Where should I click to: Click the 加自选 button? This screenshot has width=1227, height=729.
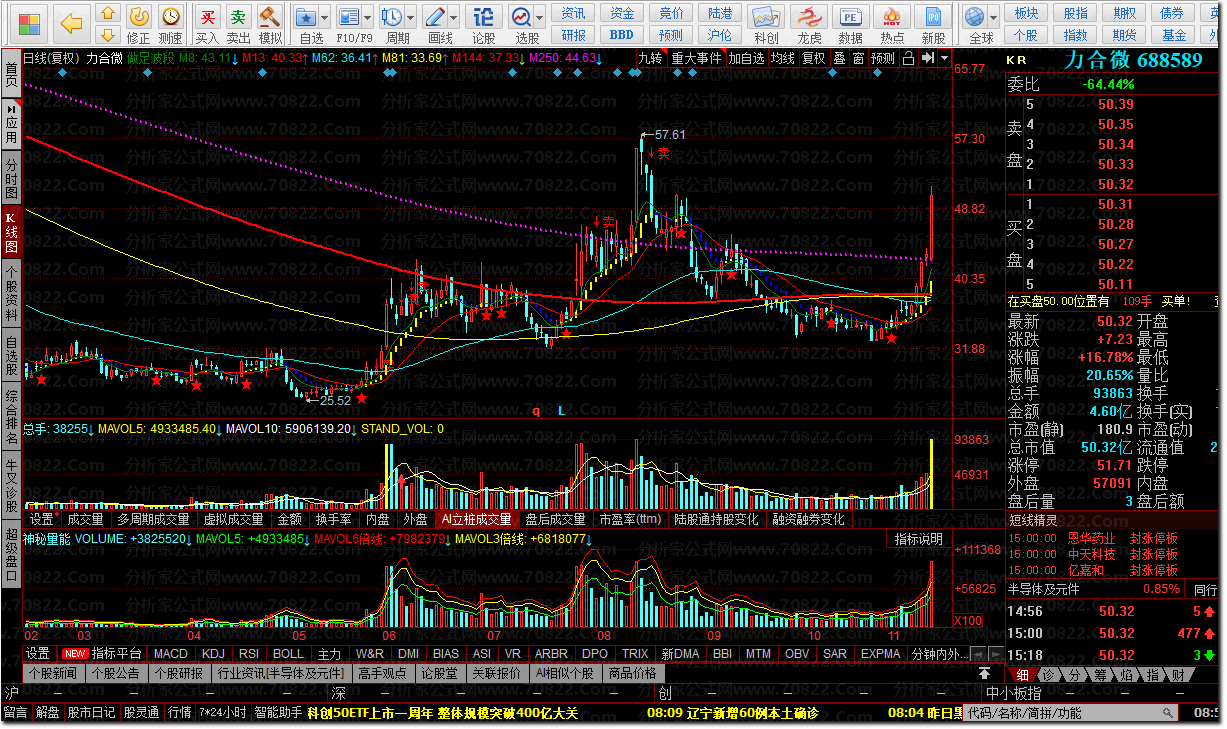746,58
